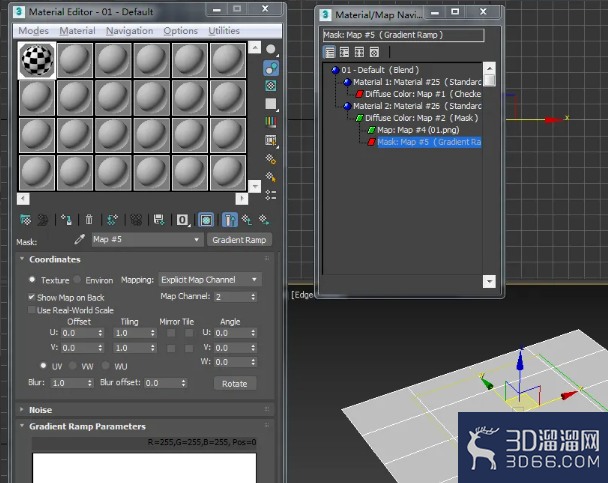The width and height of the screenshot is (608, 483).
Task: Switch Navigator to View Large Icons
Action: click(374, 52)
